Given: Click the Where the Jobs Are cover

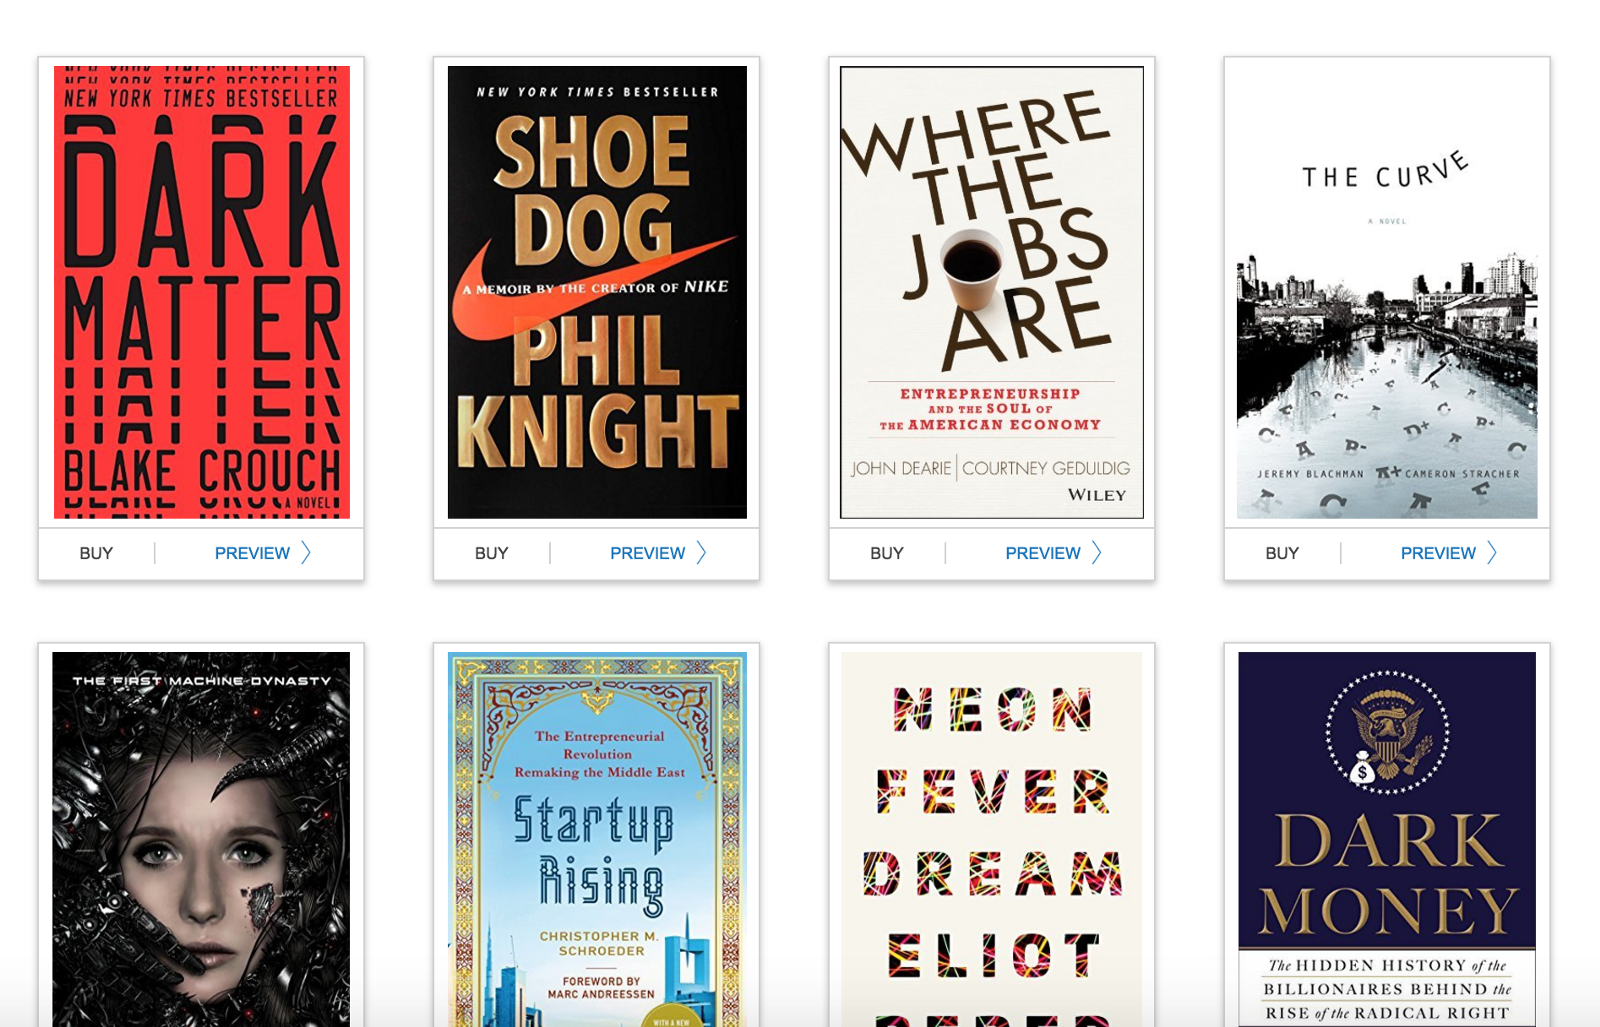Looking at the screenshot, I should (x=992, y=292).
